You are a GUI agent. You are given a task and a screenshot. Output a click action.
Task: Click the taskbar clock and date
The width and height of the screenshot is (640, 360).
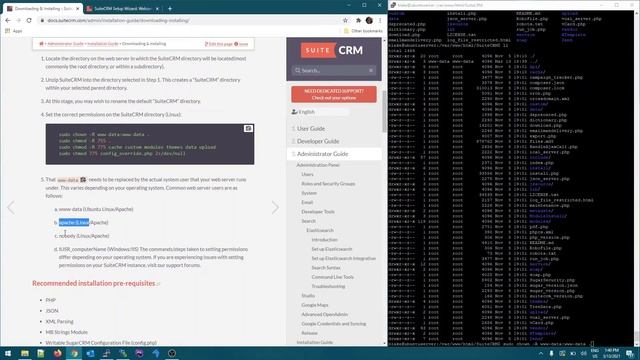pyautogui.click(x=611, y=353)
